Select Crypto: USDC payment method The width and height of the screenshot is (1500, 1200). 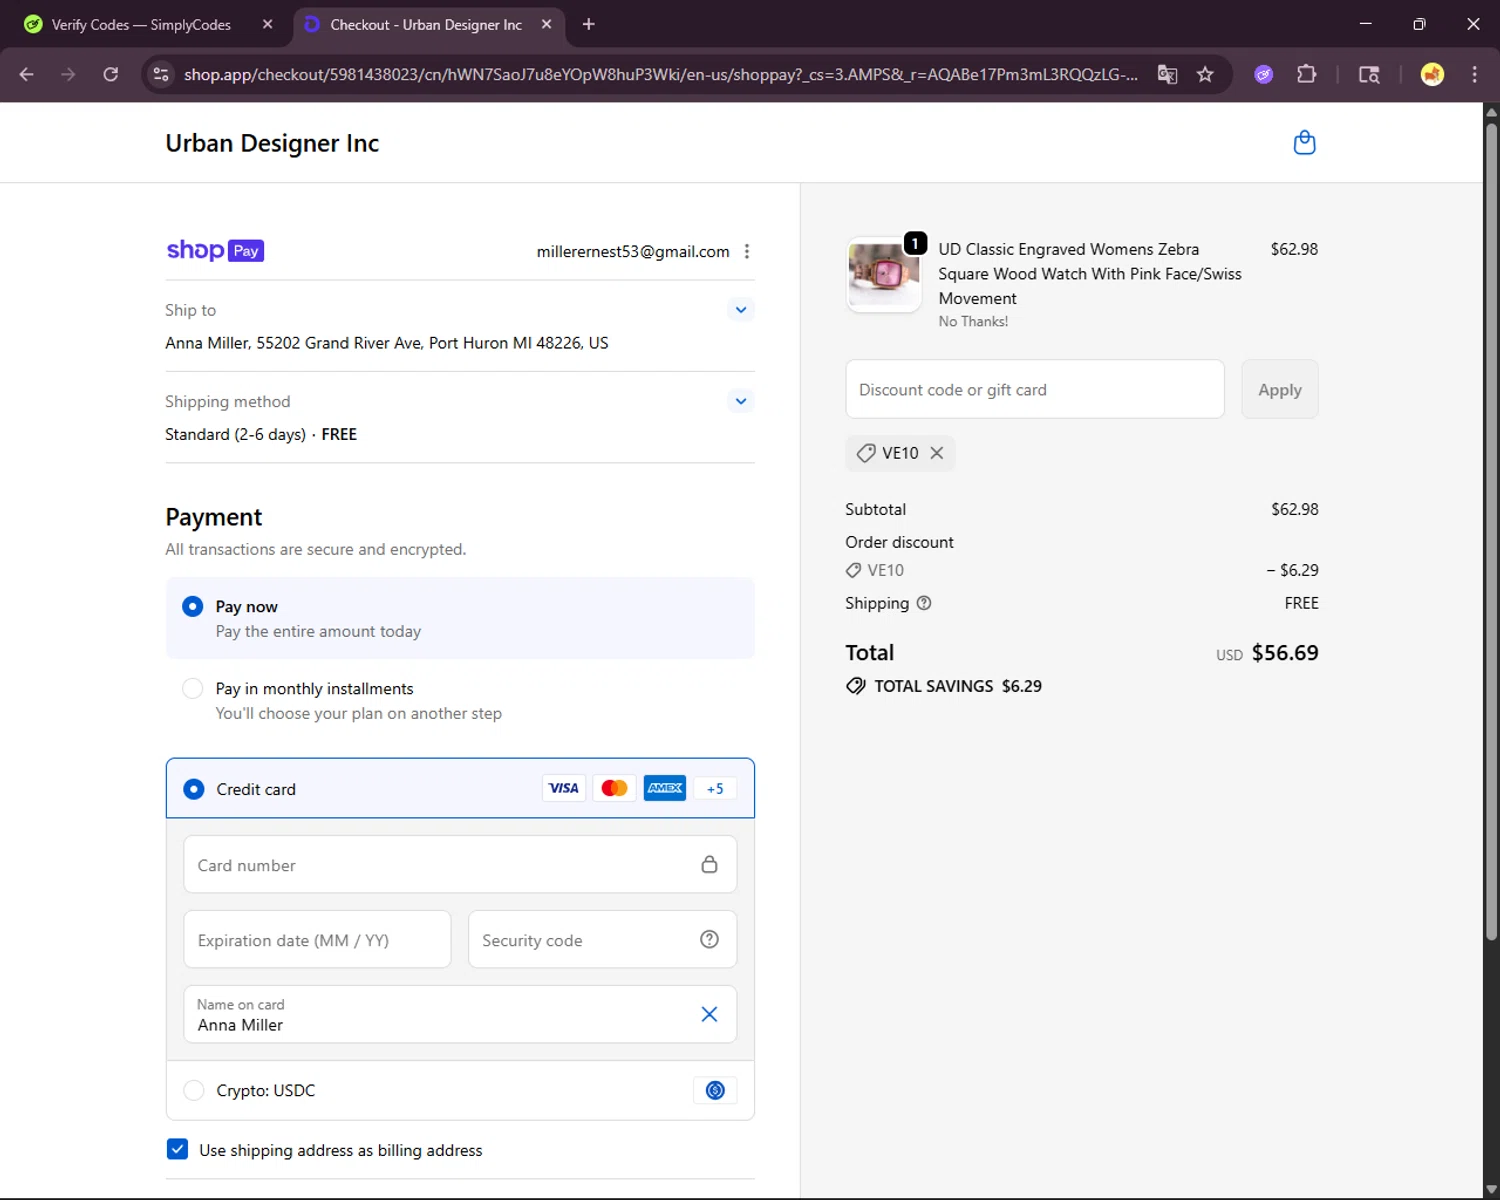point(194,1090)
